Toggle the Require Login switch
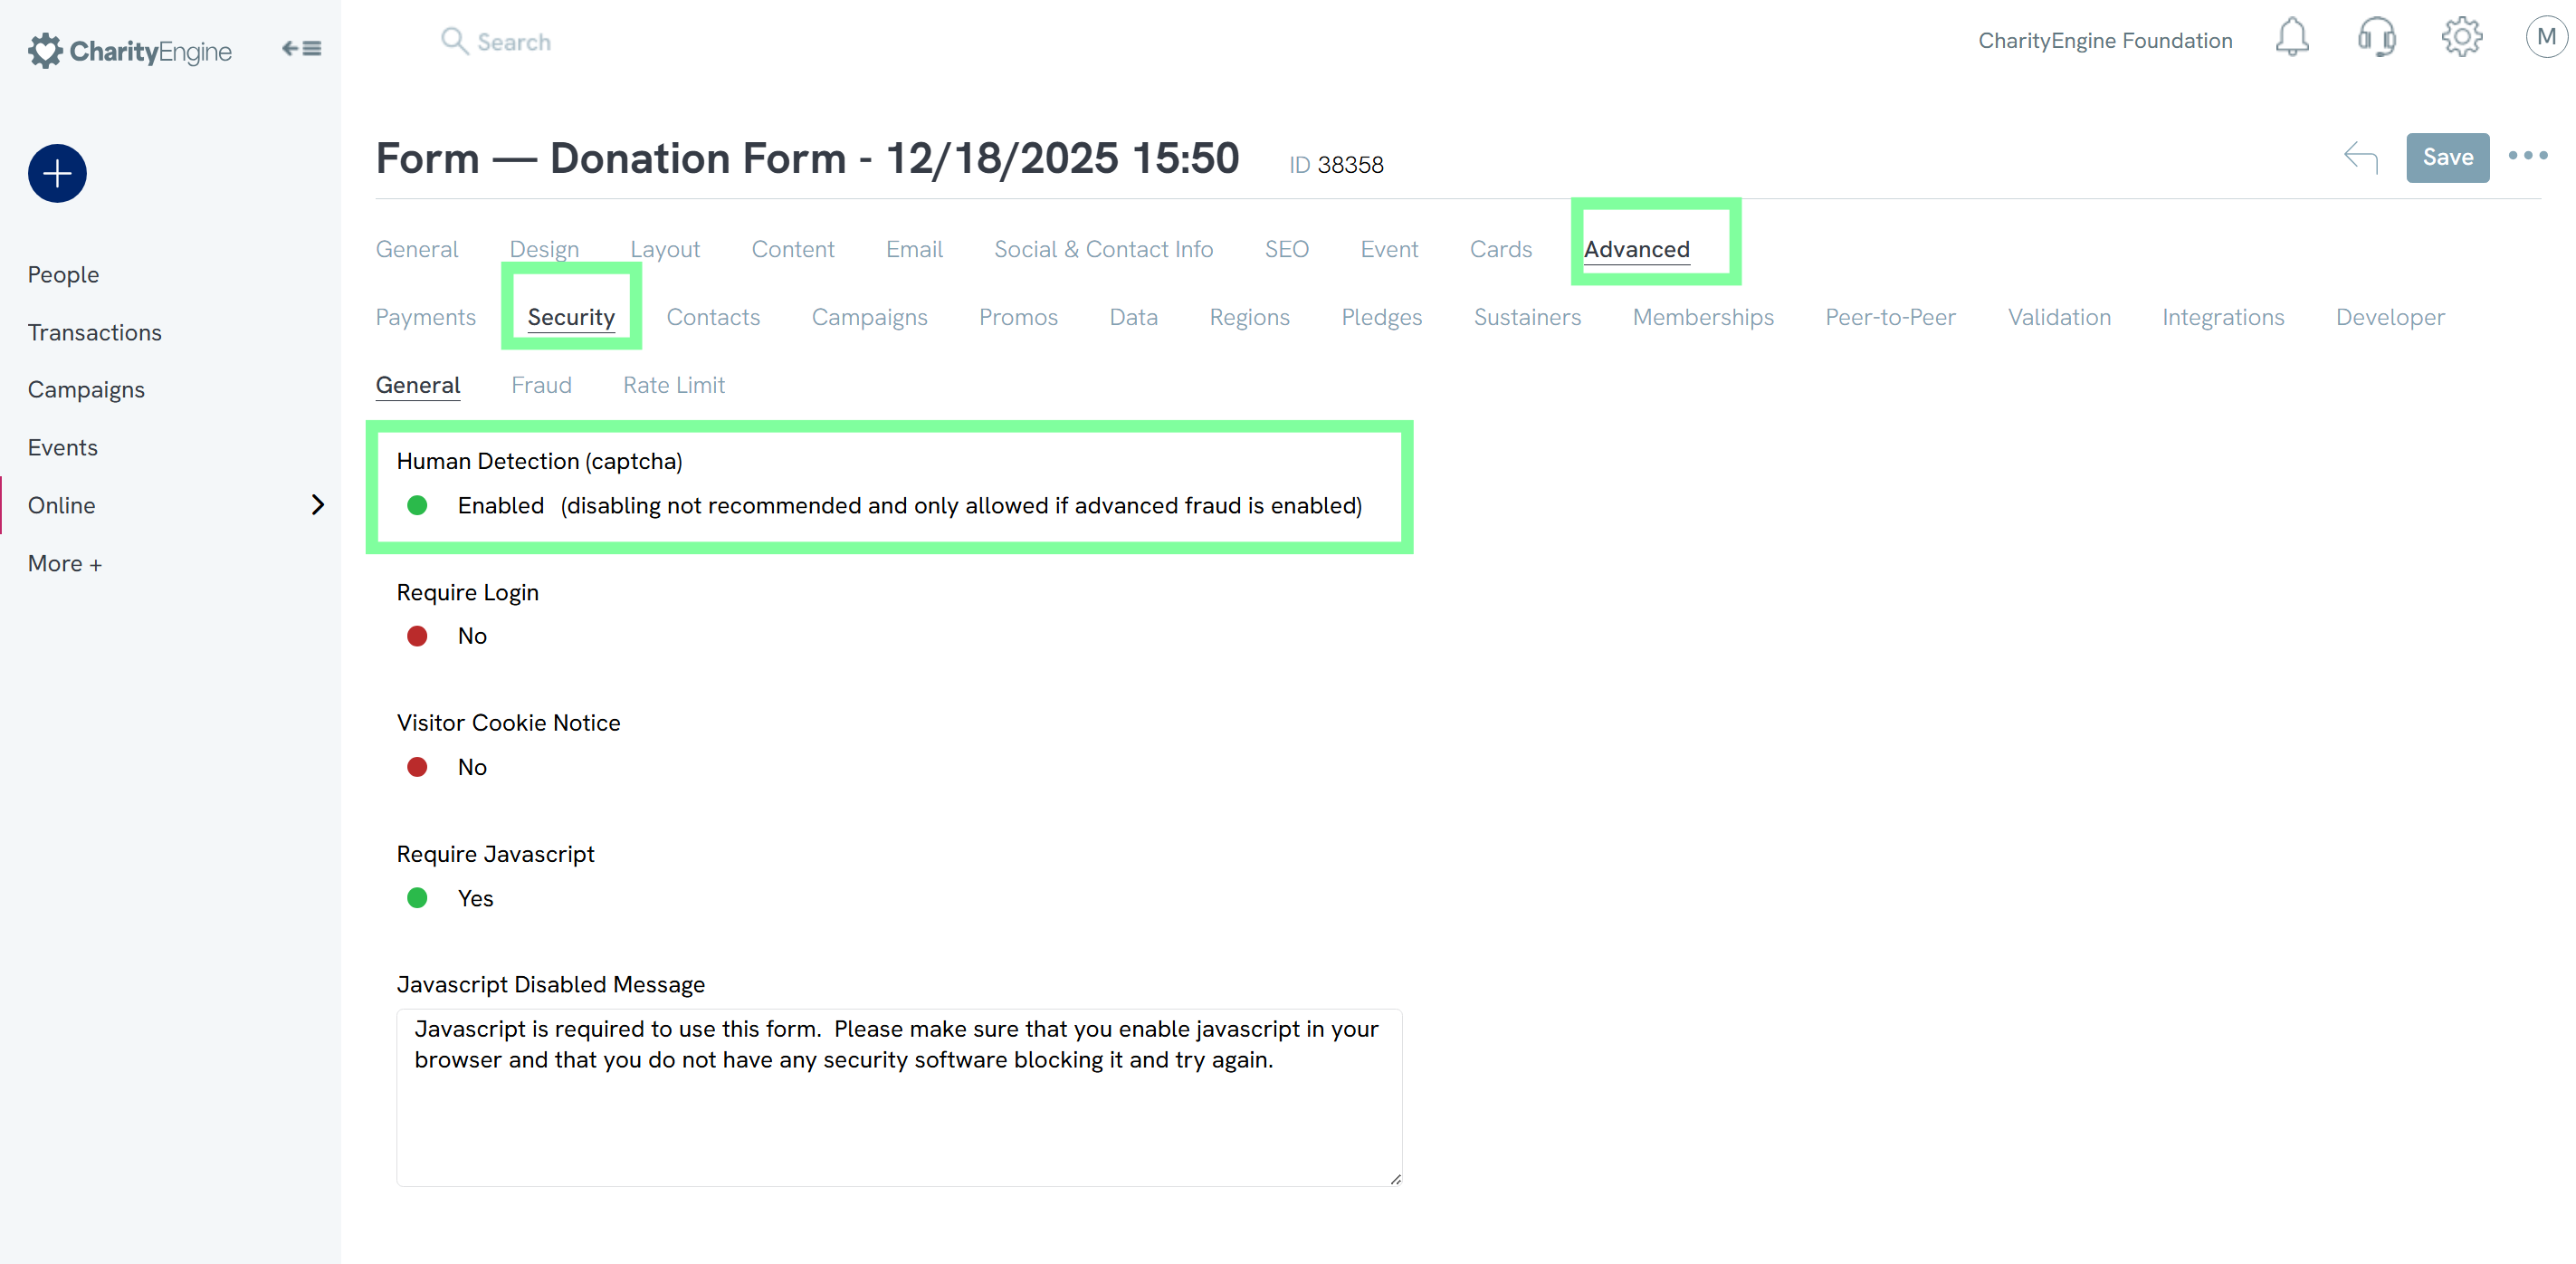Image resolution: width=2576 pixels, height=1264 pixels. pyautogui.click(x=418, y=636)
